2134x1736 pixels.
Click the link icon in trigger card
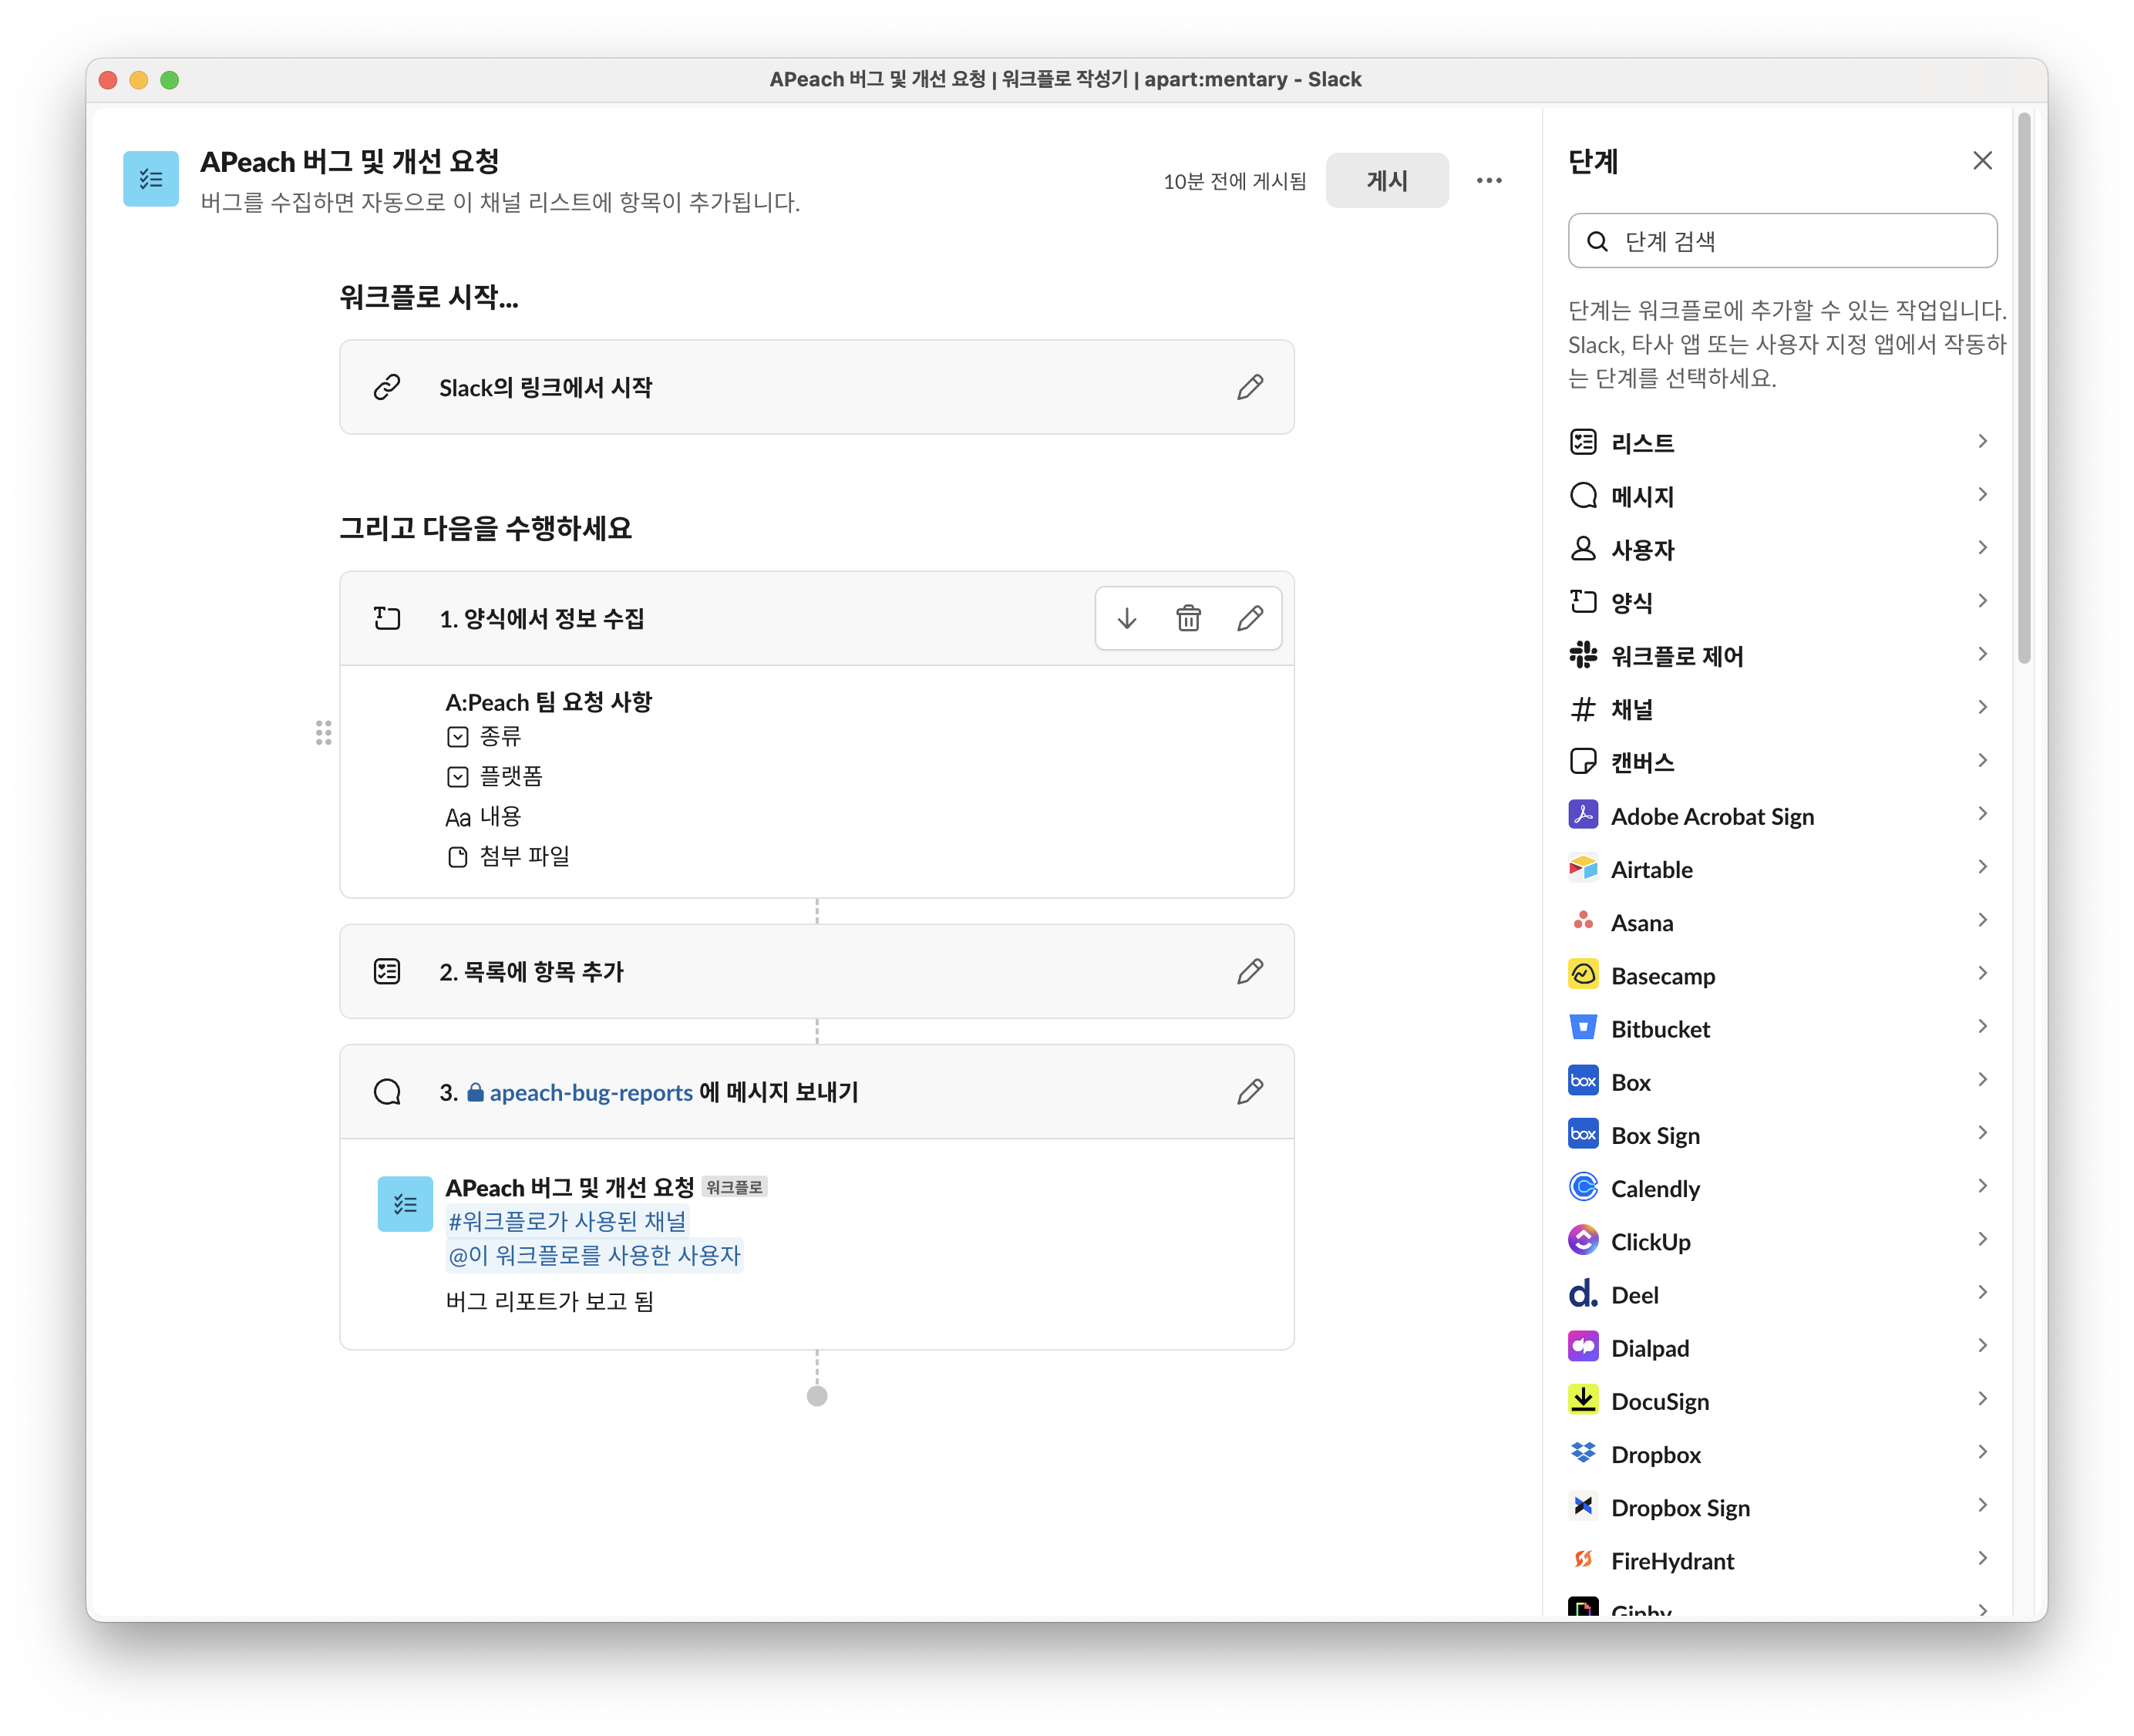387,387
